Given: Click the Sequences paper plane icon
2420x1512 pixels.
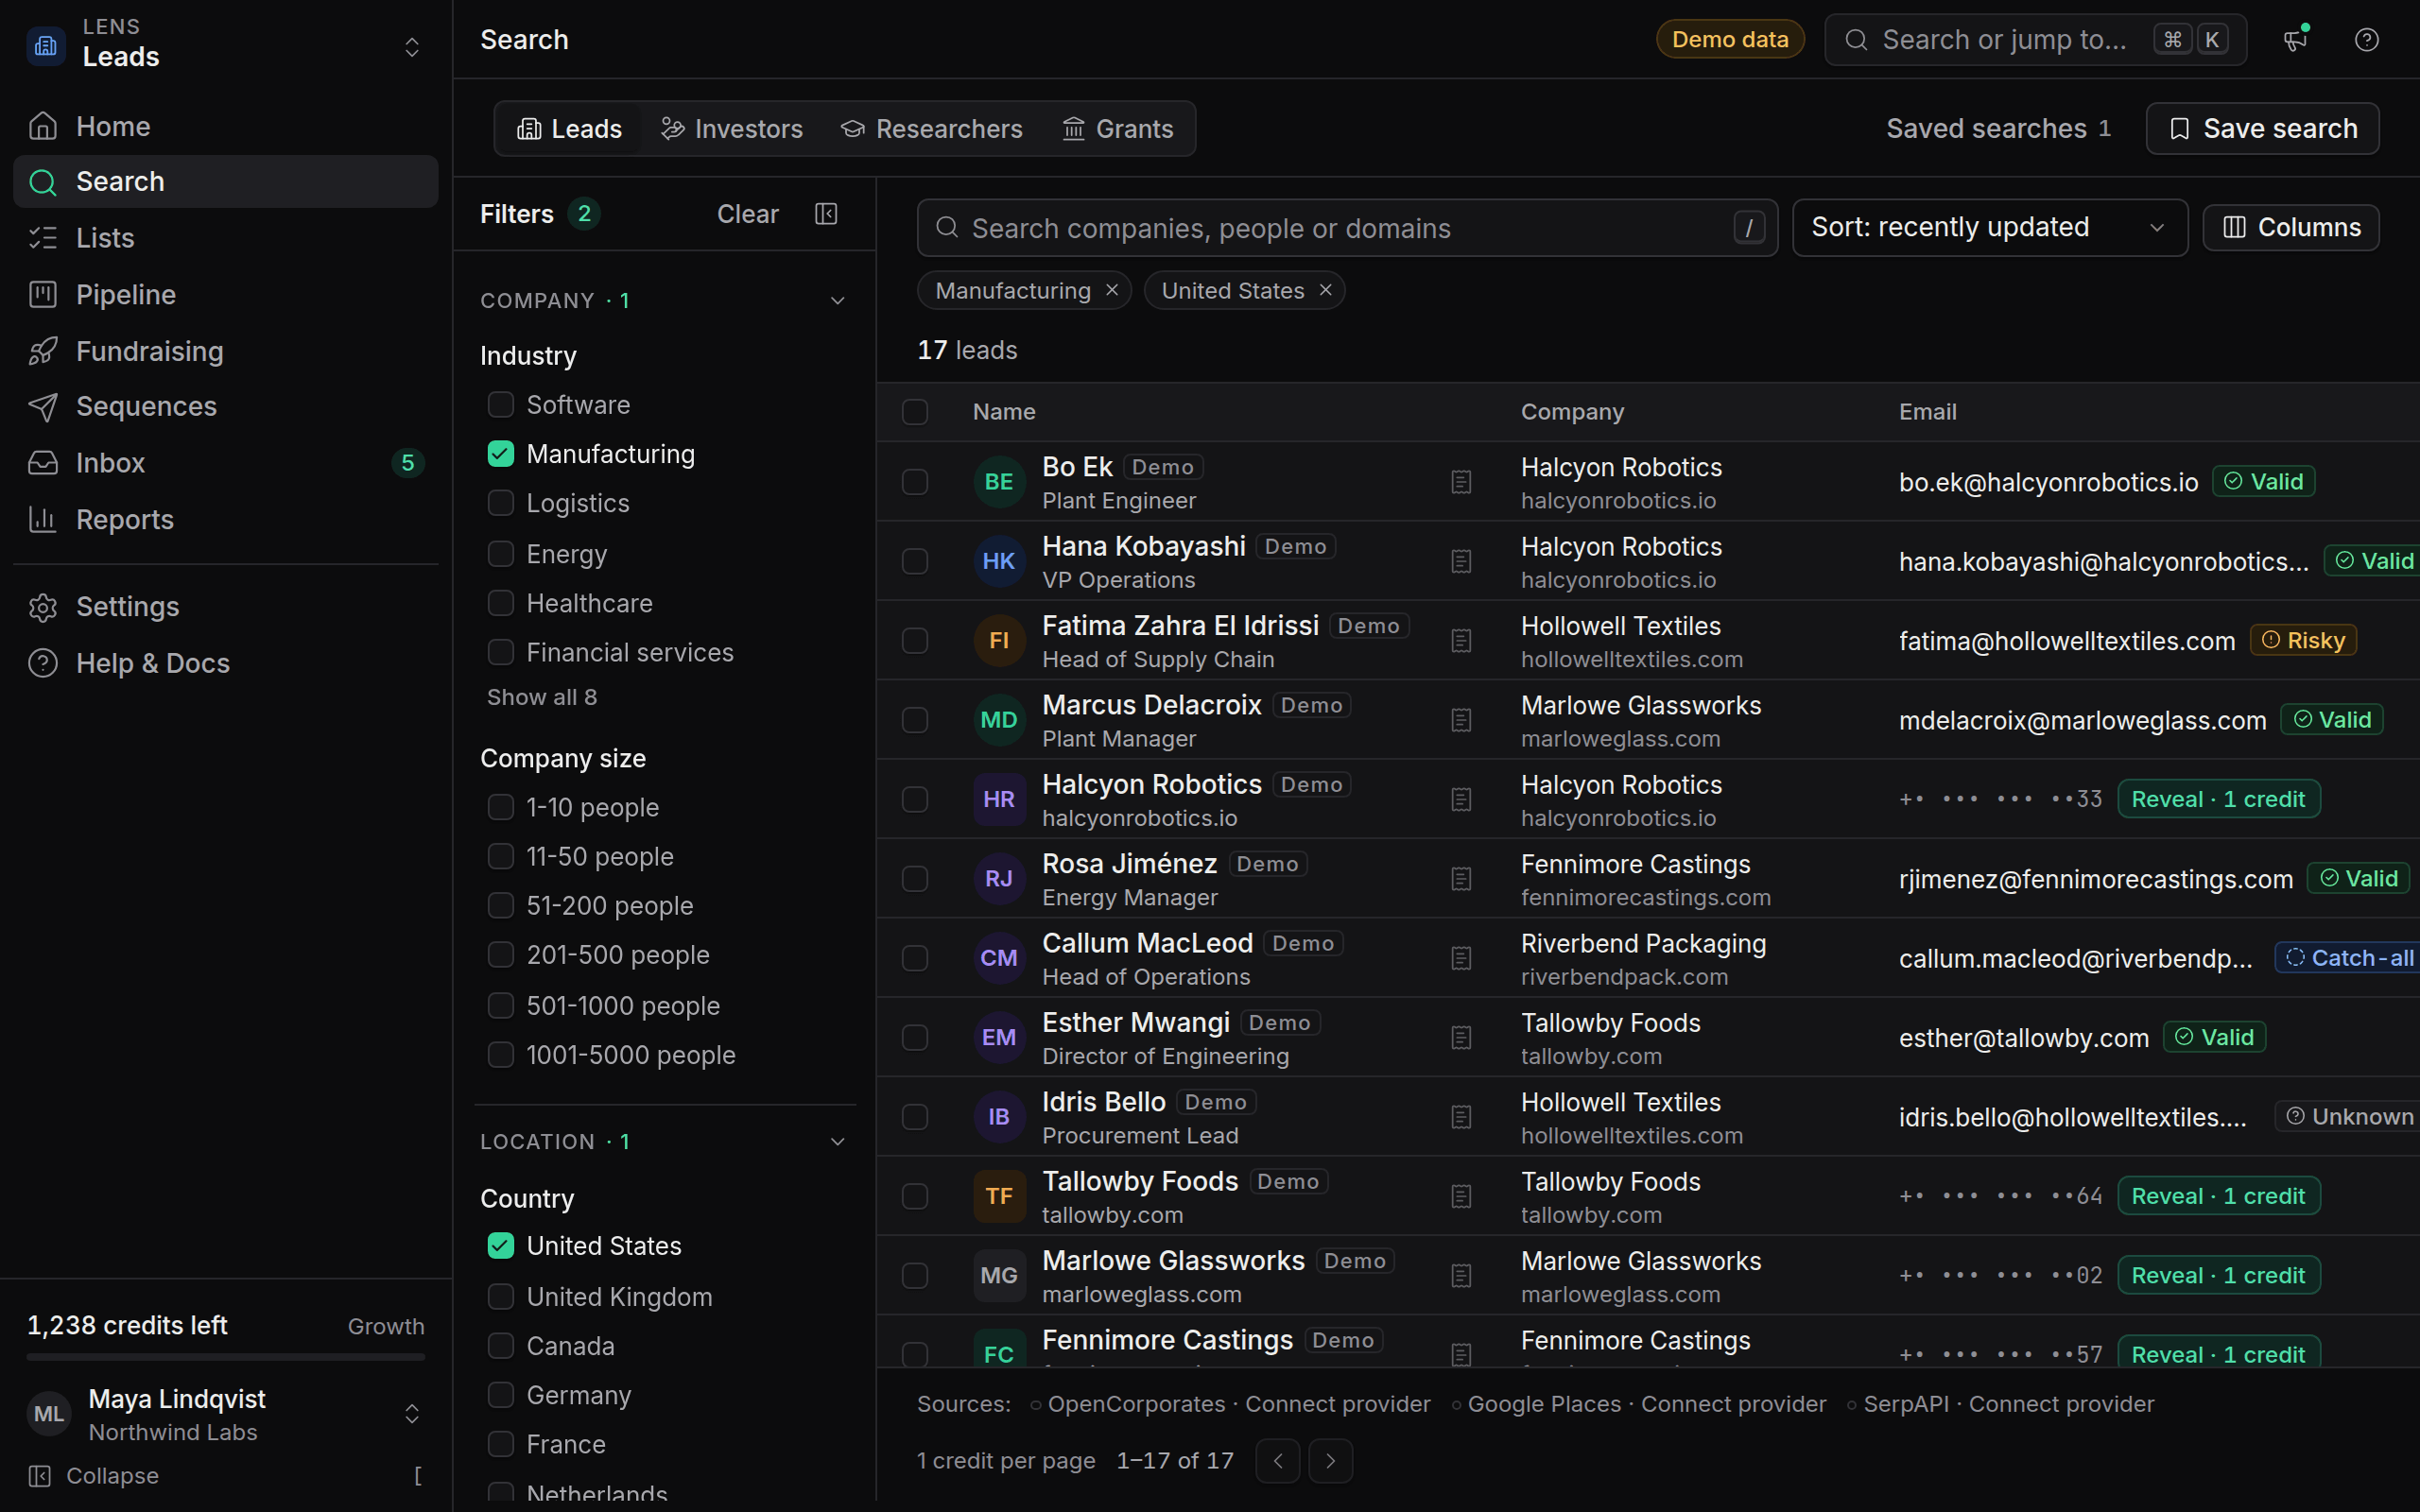Looking at the screenshot, I should [43, 406].
